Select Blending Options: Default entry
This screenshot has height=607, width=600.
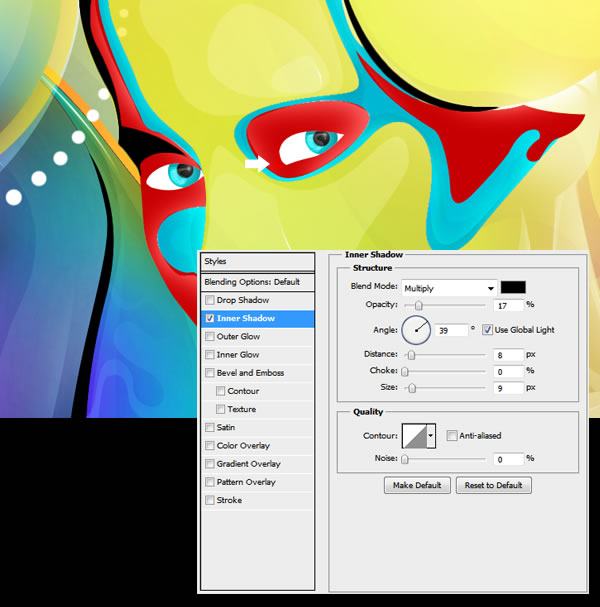257,282
